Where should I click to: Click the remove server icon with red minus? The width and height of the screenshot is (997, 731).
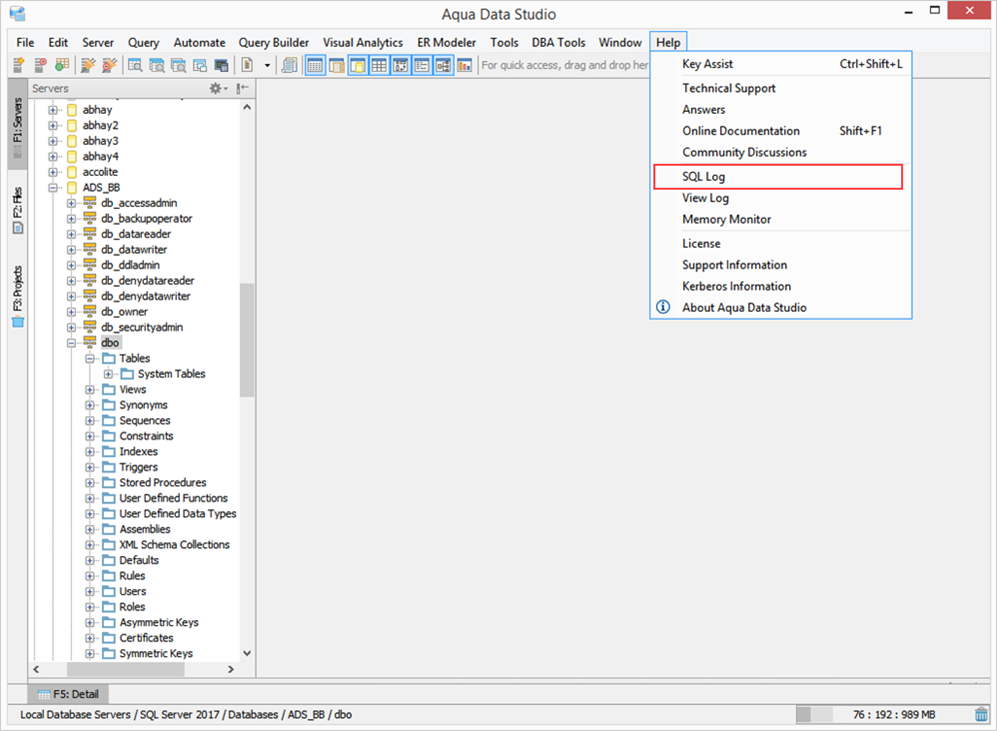pos(40,65)
